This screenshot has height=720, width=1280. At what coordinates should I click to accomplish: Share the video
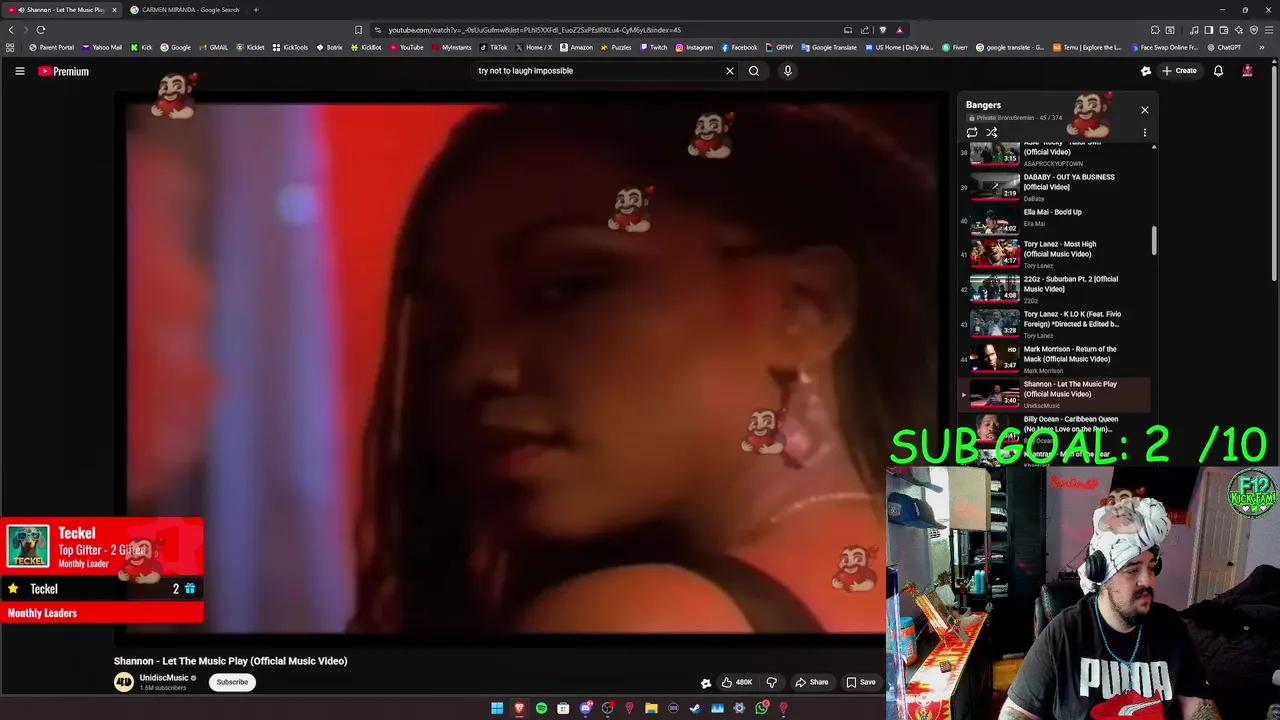[812, 682]
